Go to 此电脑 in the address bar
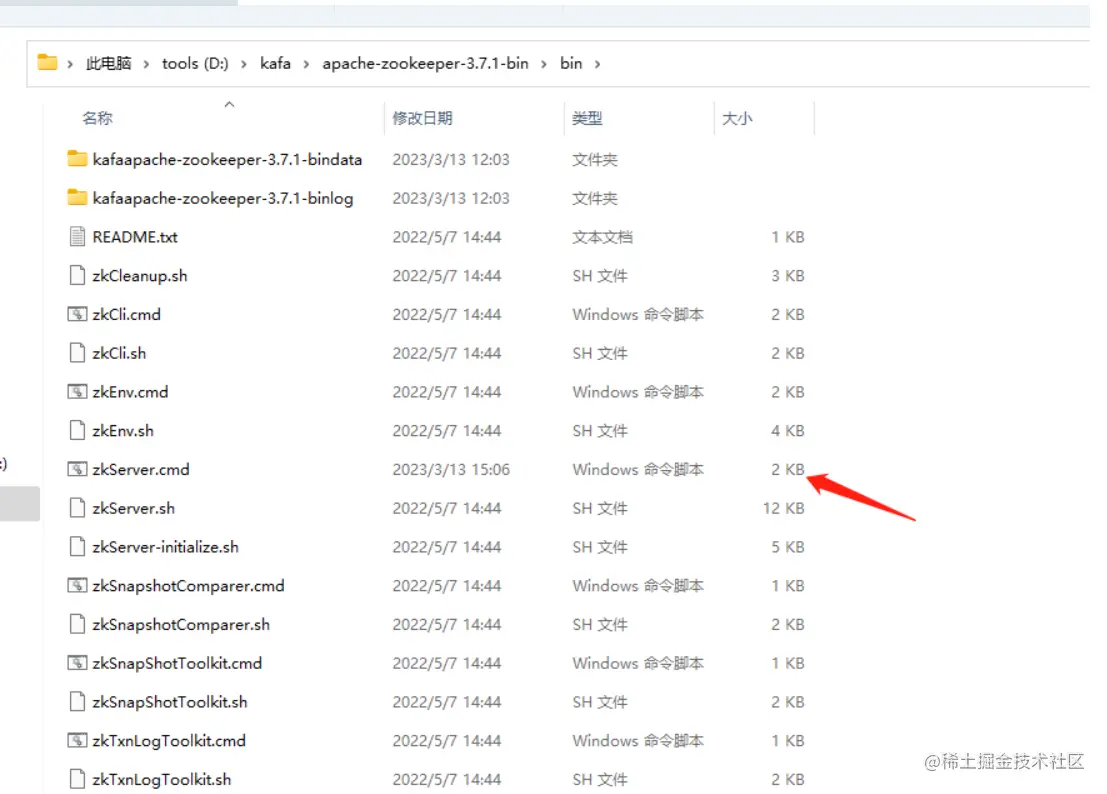 click(109, 64)
